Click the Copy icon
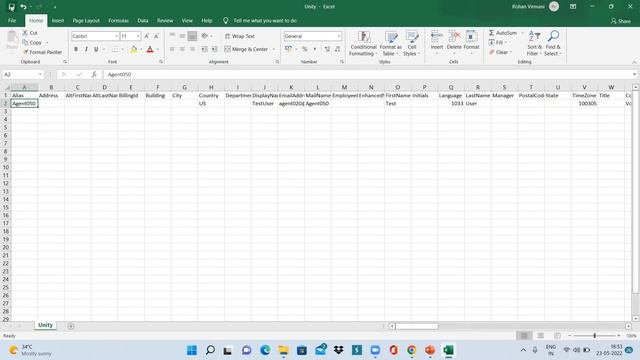640x360 pixels. coord(25,42)
